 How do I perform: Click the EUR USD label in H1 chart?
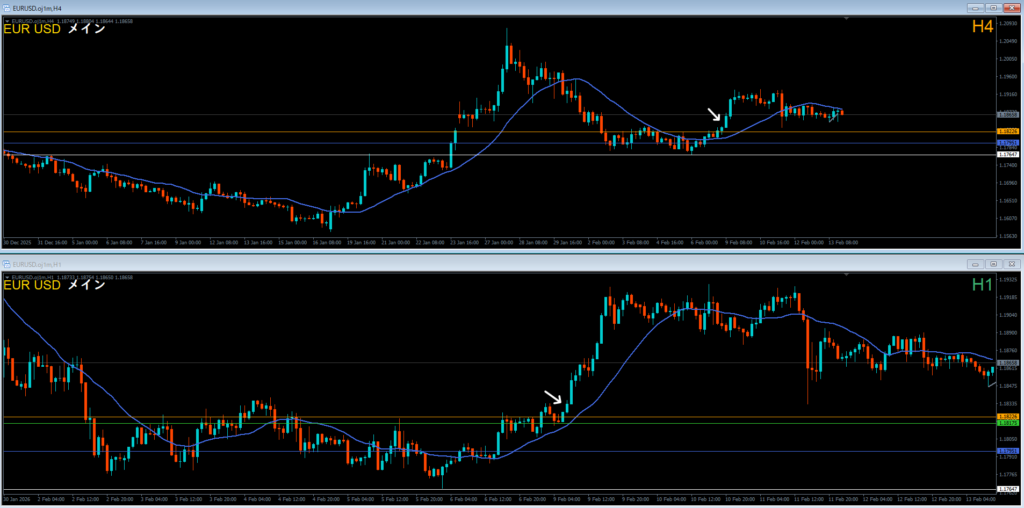(x=33, y=285)
